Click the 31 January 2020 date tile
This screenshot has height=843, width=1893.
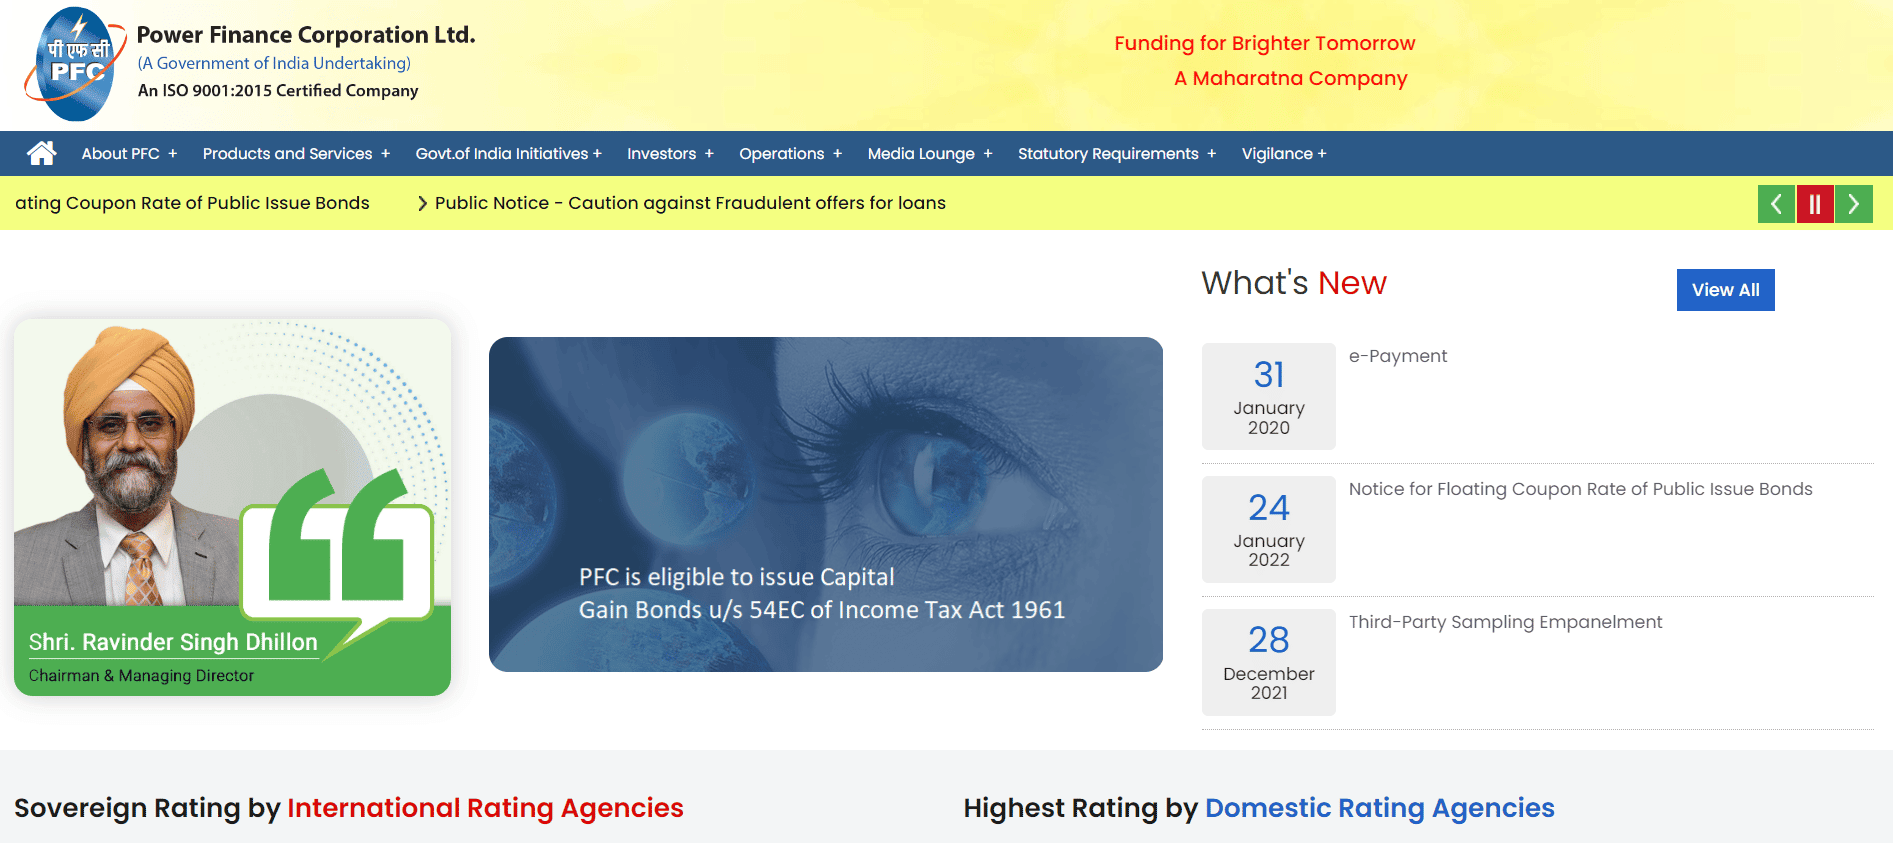pyautogui.click(x=1269, y=396)
